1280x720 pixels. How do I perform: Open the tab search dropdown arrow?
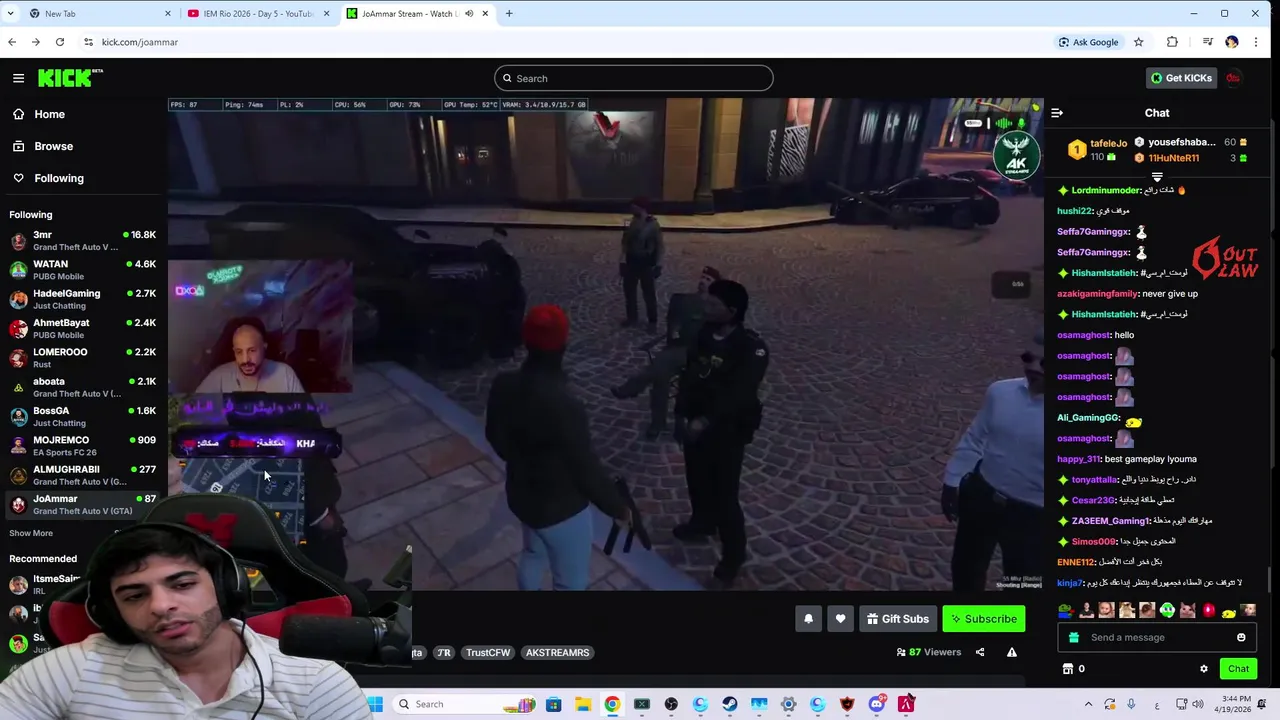coord(10,13)
